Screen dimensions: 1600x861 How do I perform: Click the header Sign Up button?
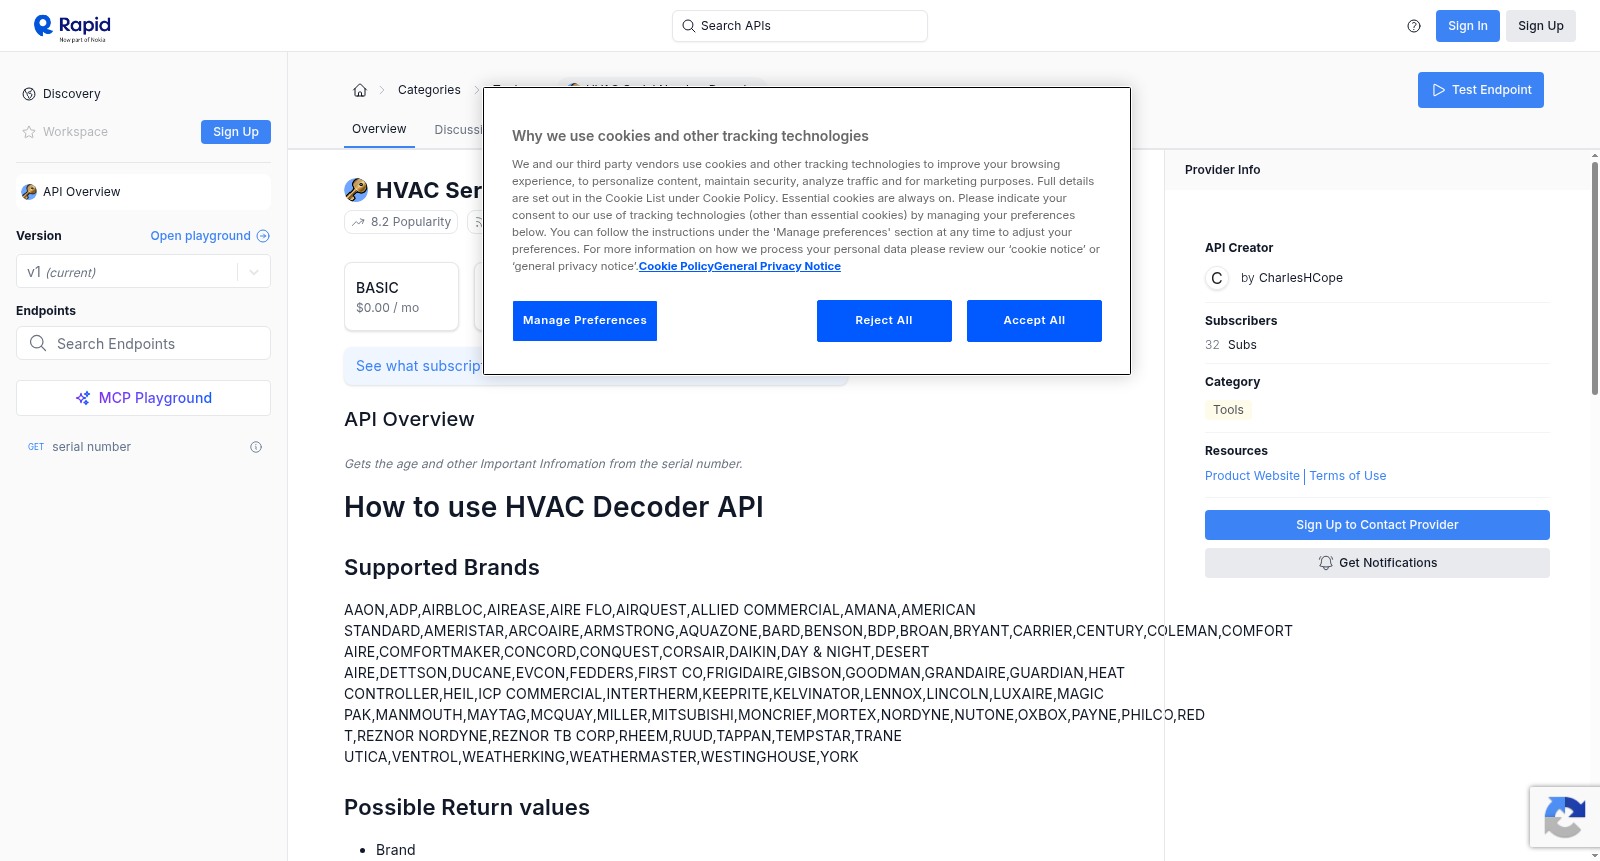pos(1540,26)
